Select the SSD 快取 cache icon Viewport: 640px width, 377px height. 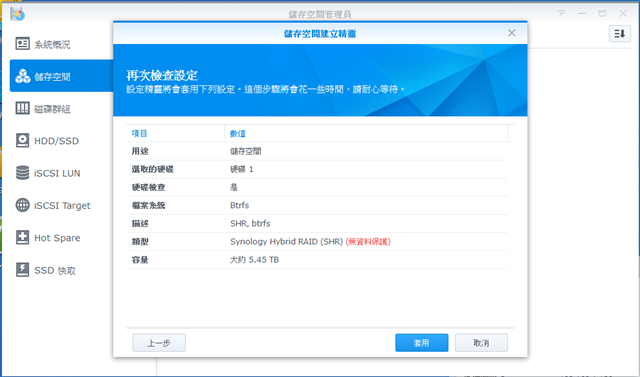(x=22, y=270)
